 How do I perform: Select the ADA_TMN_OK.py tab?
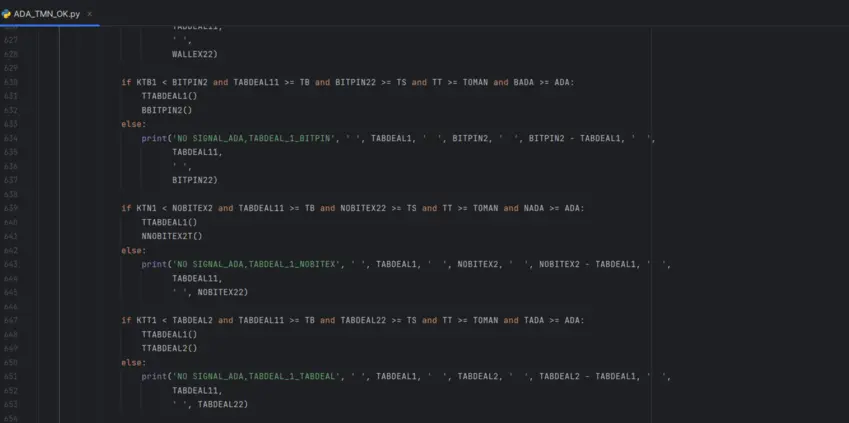click(47, 14)
